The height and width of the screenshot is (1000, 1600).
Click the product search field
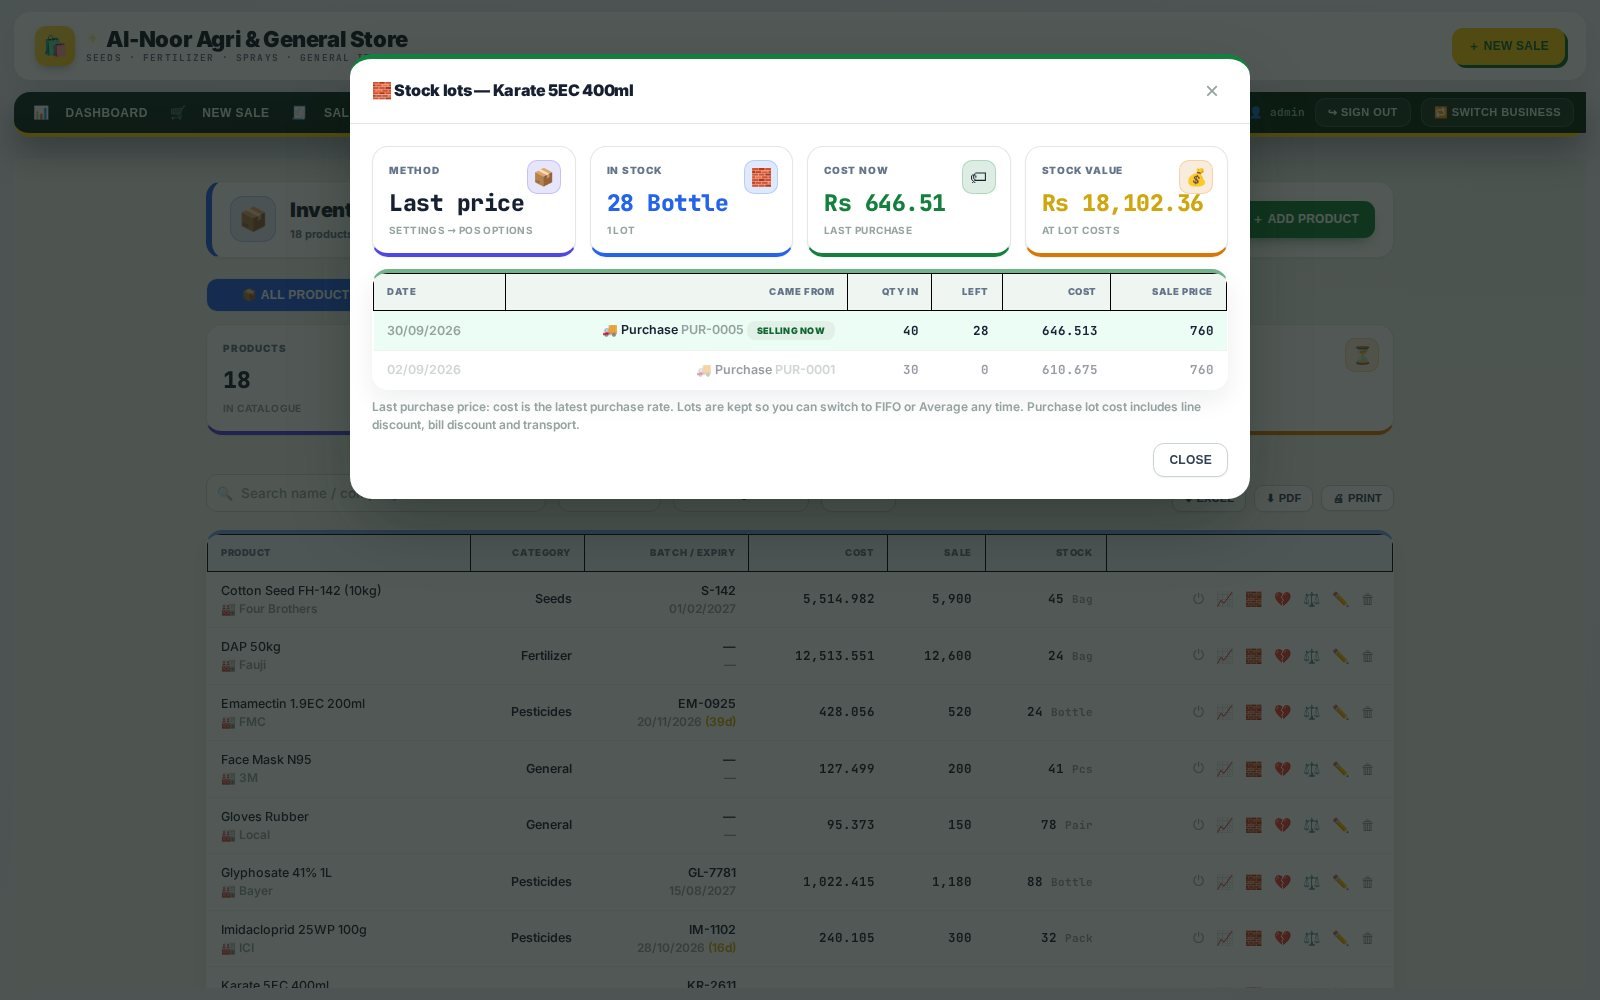coord(375,494)
